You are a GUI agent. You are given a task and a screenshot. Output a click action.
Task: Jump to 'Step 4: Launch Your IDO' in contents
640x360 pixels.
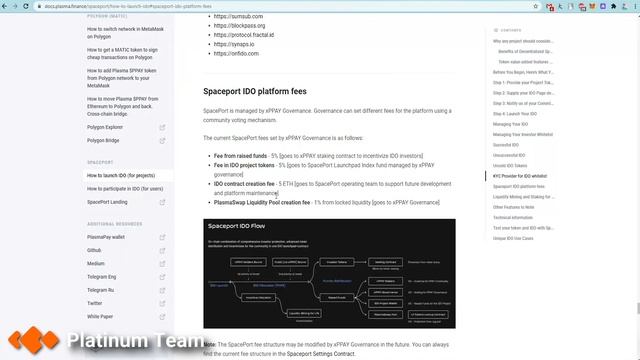[x=515, y=114]
